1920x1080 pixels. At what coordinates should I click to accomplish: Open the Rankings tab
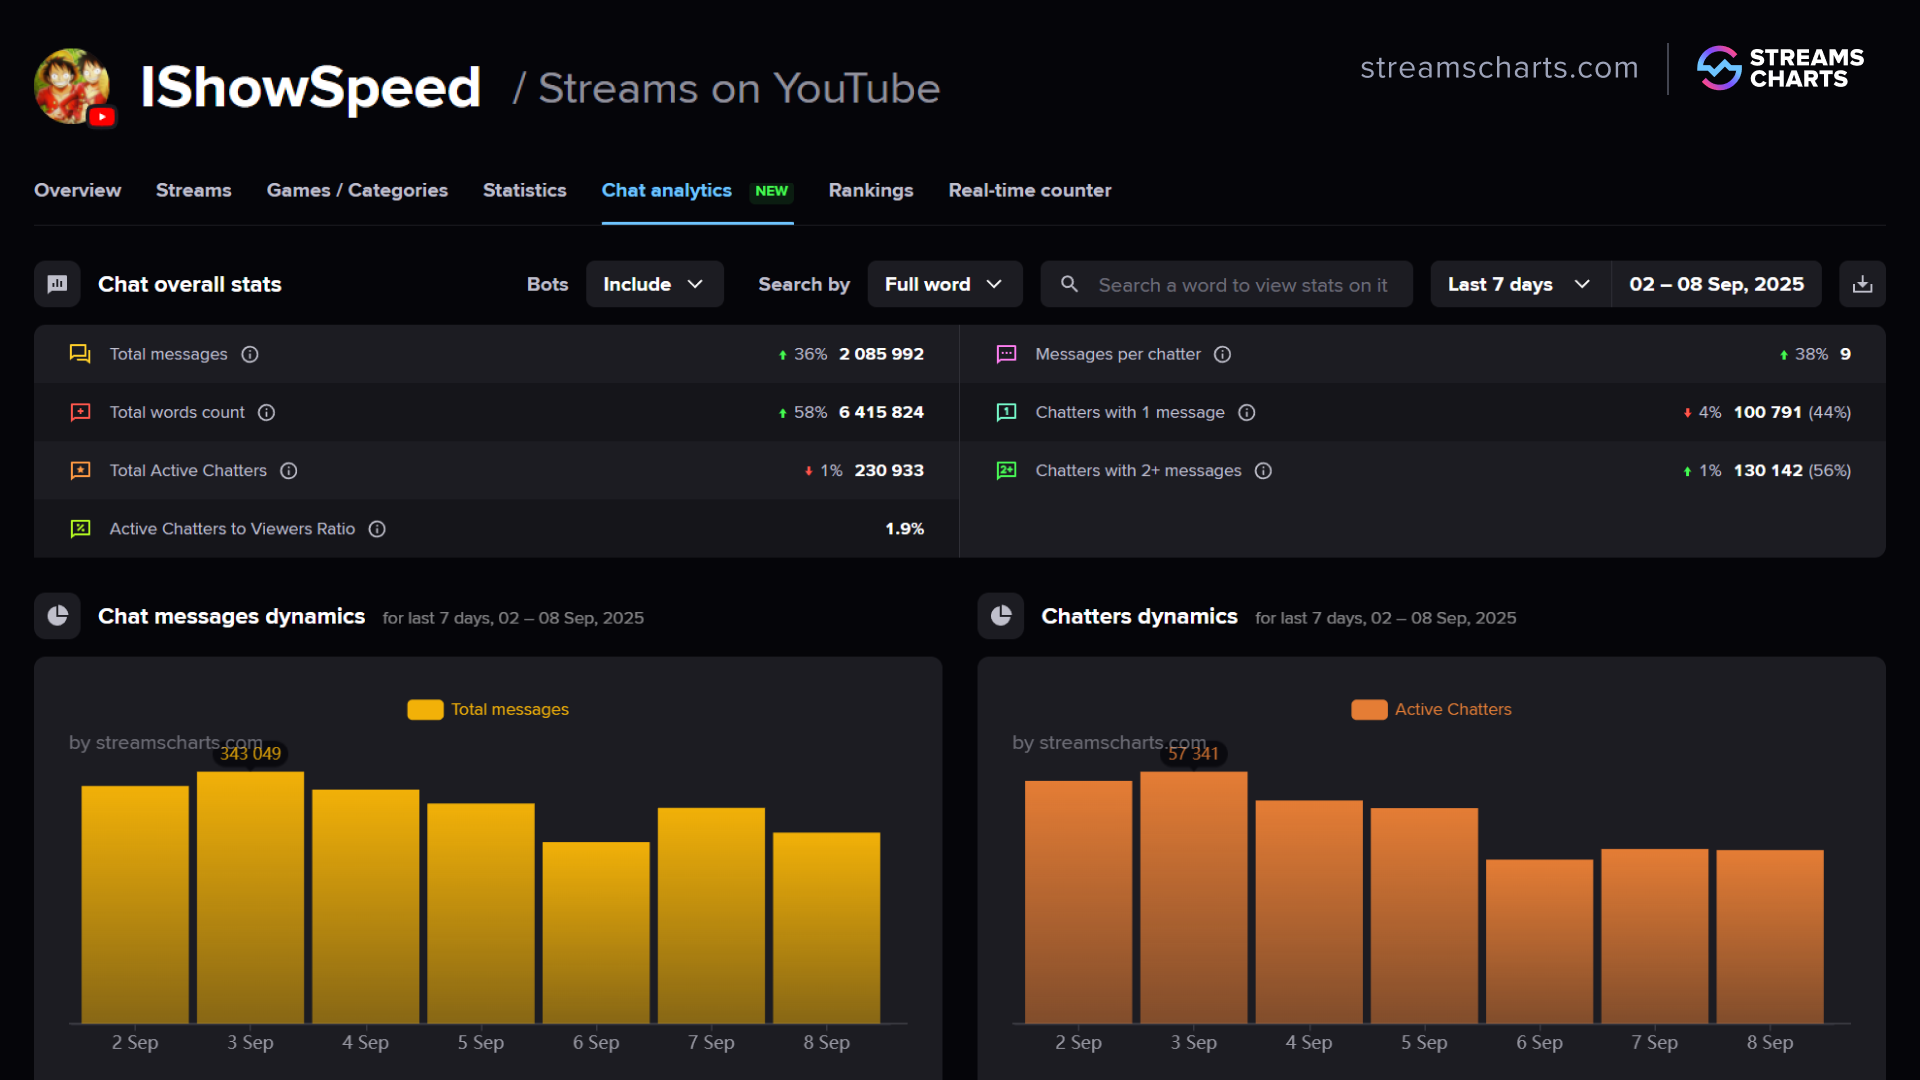pyautogui.click(x=870, y=190)
